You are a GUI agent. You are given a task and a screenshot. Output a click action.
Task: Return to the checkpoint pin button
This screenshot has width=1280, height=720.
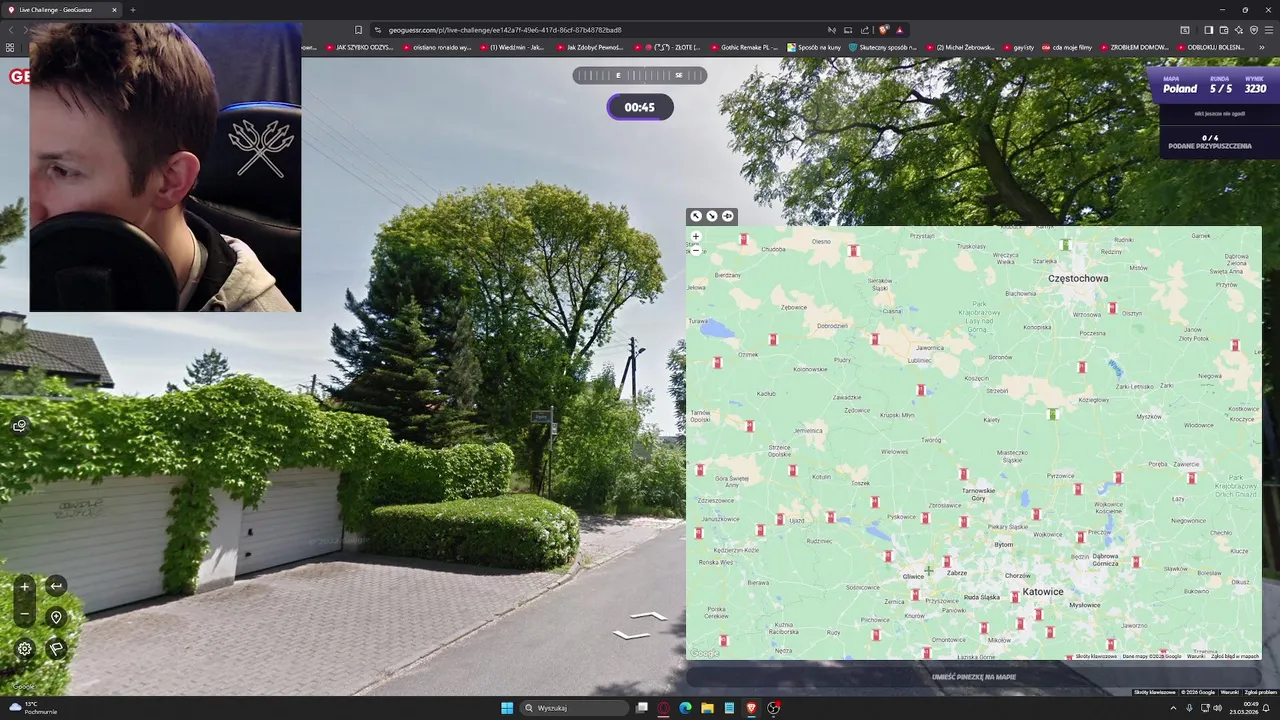pos(56,618)
